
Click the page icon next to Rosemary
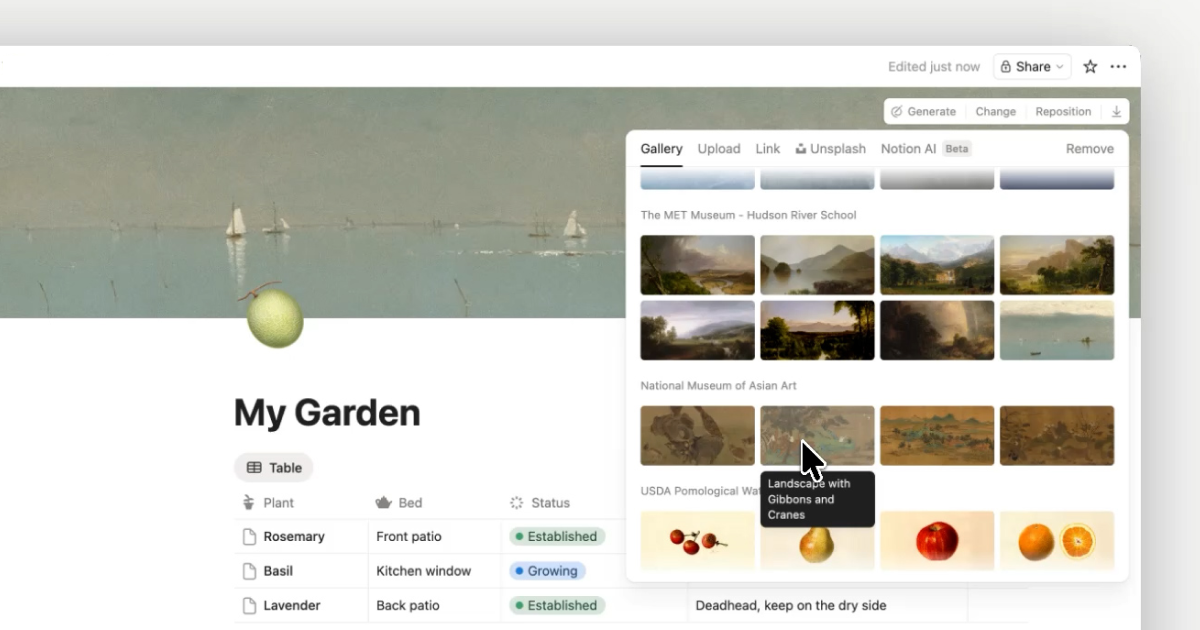[x=250, y=537]
